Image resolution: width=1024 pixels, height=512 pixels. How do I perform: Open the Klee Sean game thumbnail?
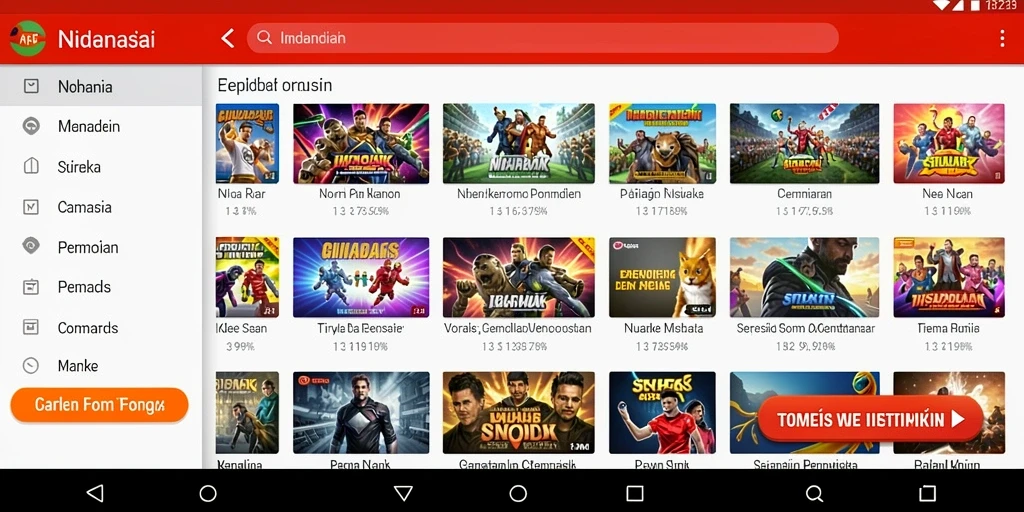(248, 278)
